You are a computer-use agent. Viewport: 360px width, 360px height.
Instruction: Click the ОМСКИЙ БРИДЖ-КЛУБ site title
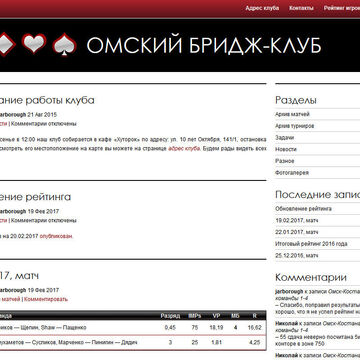pos(204,45)
